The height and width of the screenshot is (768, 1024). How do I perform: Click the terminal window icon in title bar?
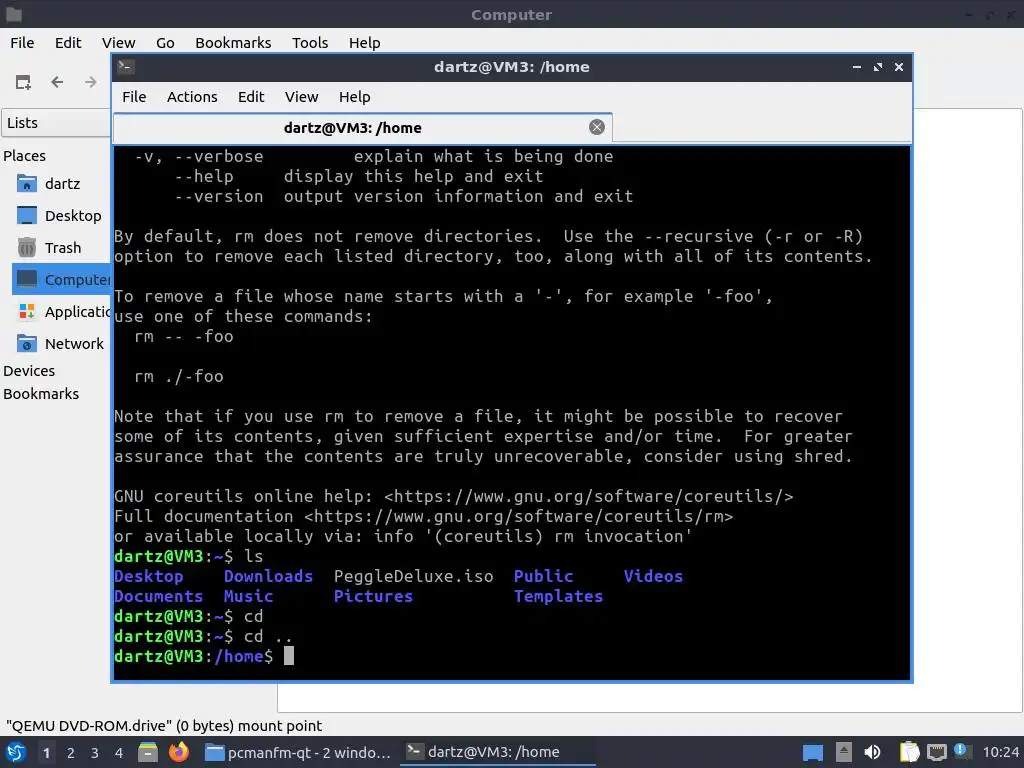pos(125,66)
